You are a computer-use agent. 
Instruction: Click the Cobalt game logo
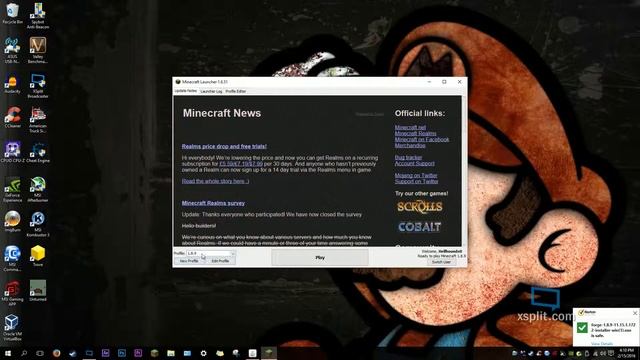[420, 227]
